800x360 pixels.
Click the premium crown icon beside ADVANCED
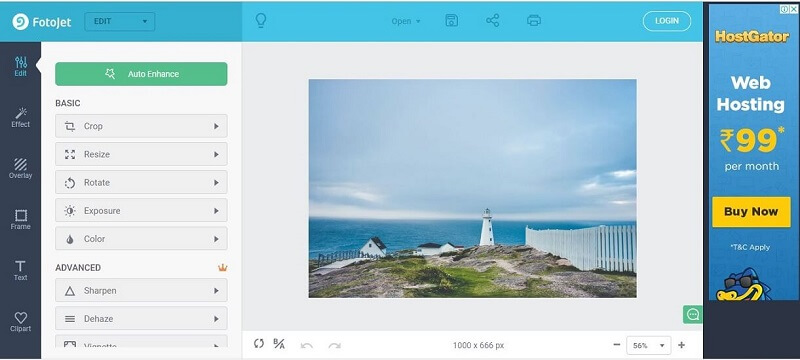coord(222,267)
